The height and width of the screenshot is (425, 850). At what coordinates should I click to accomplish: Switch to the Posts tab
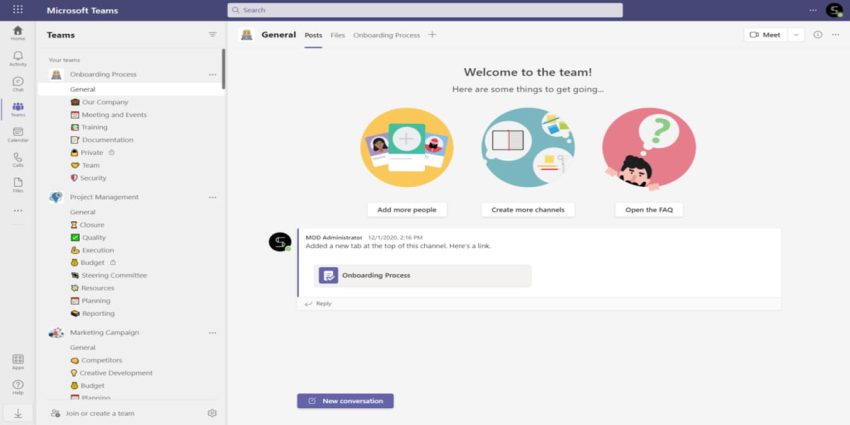[x=313, y=35]
